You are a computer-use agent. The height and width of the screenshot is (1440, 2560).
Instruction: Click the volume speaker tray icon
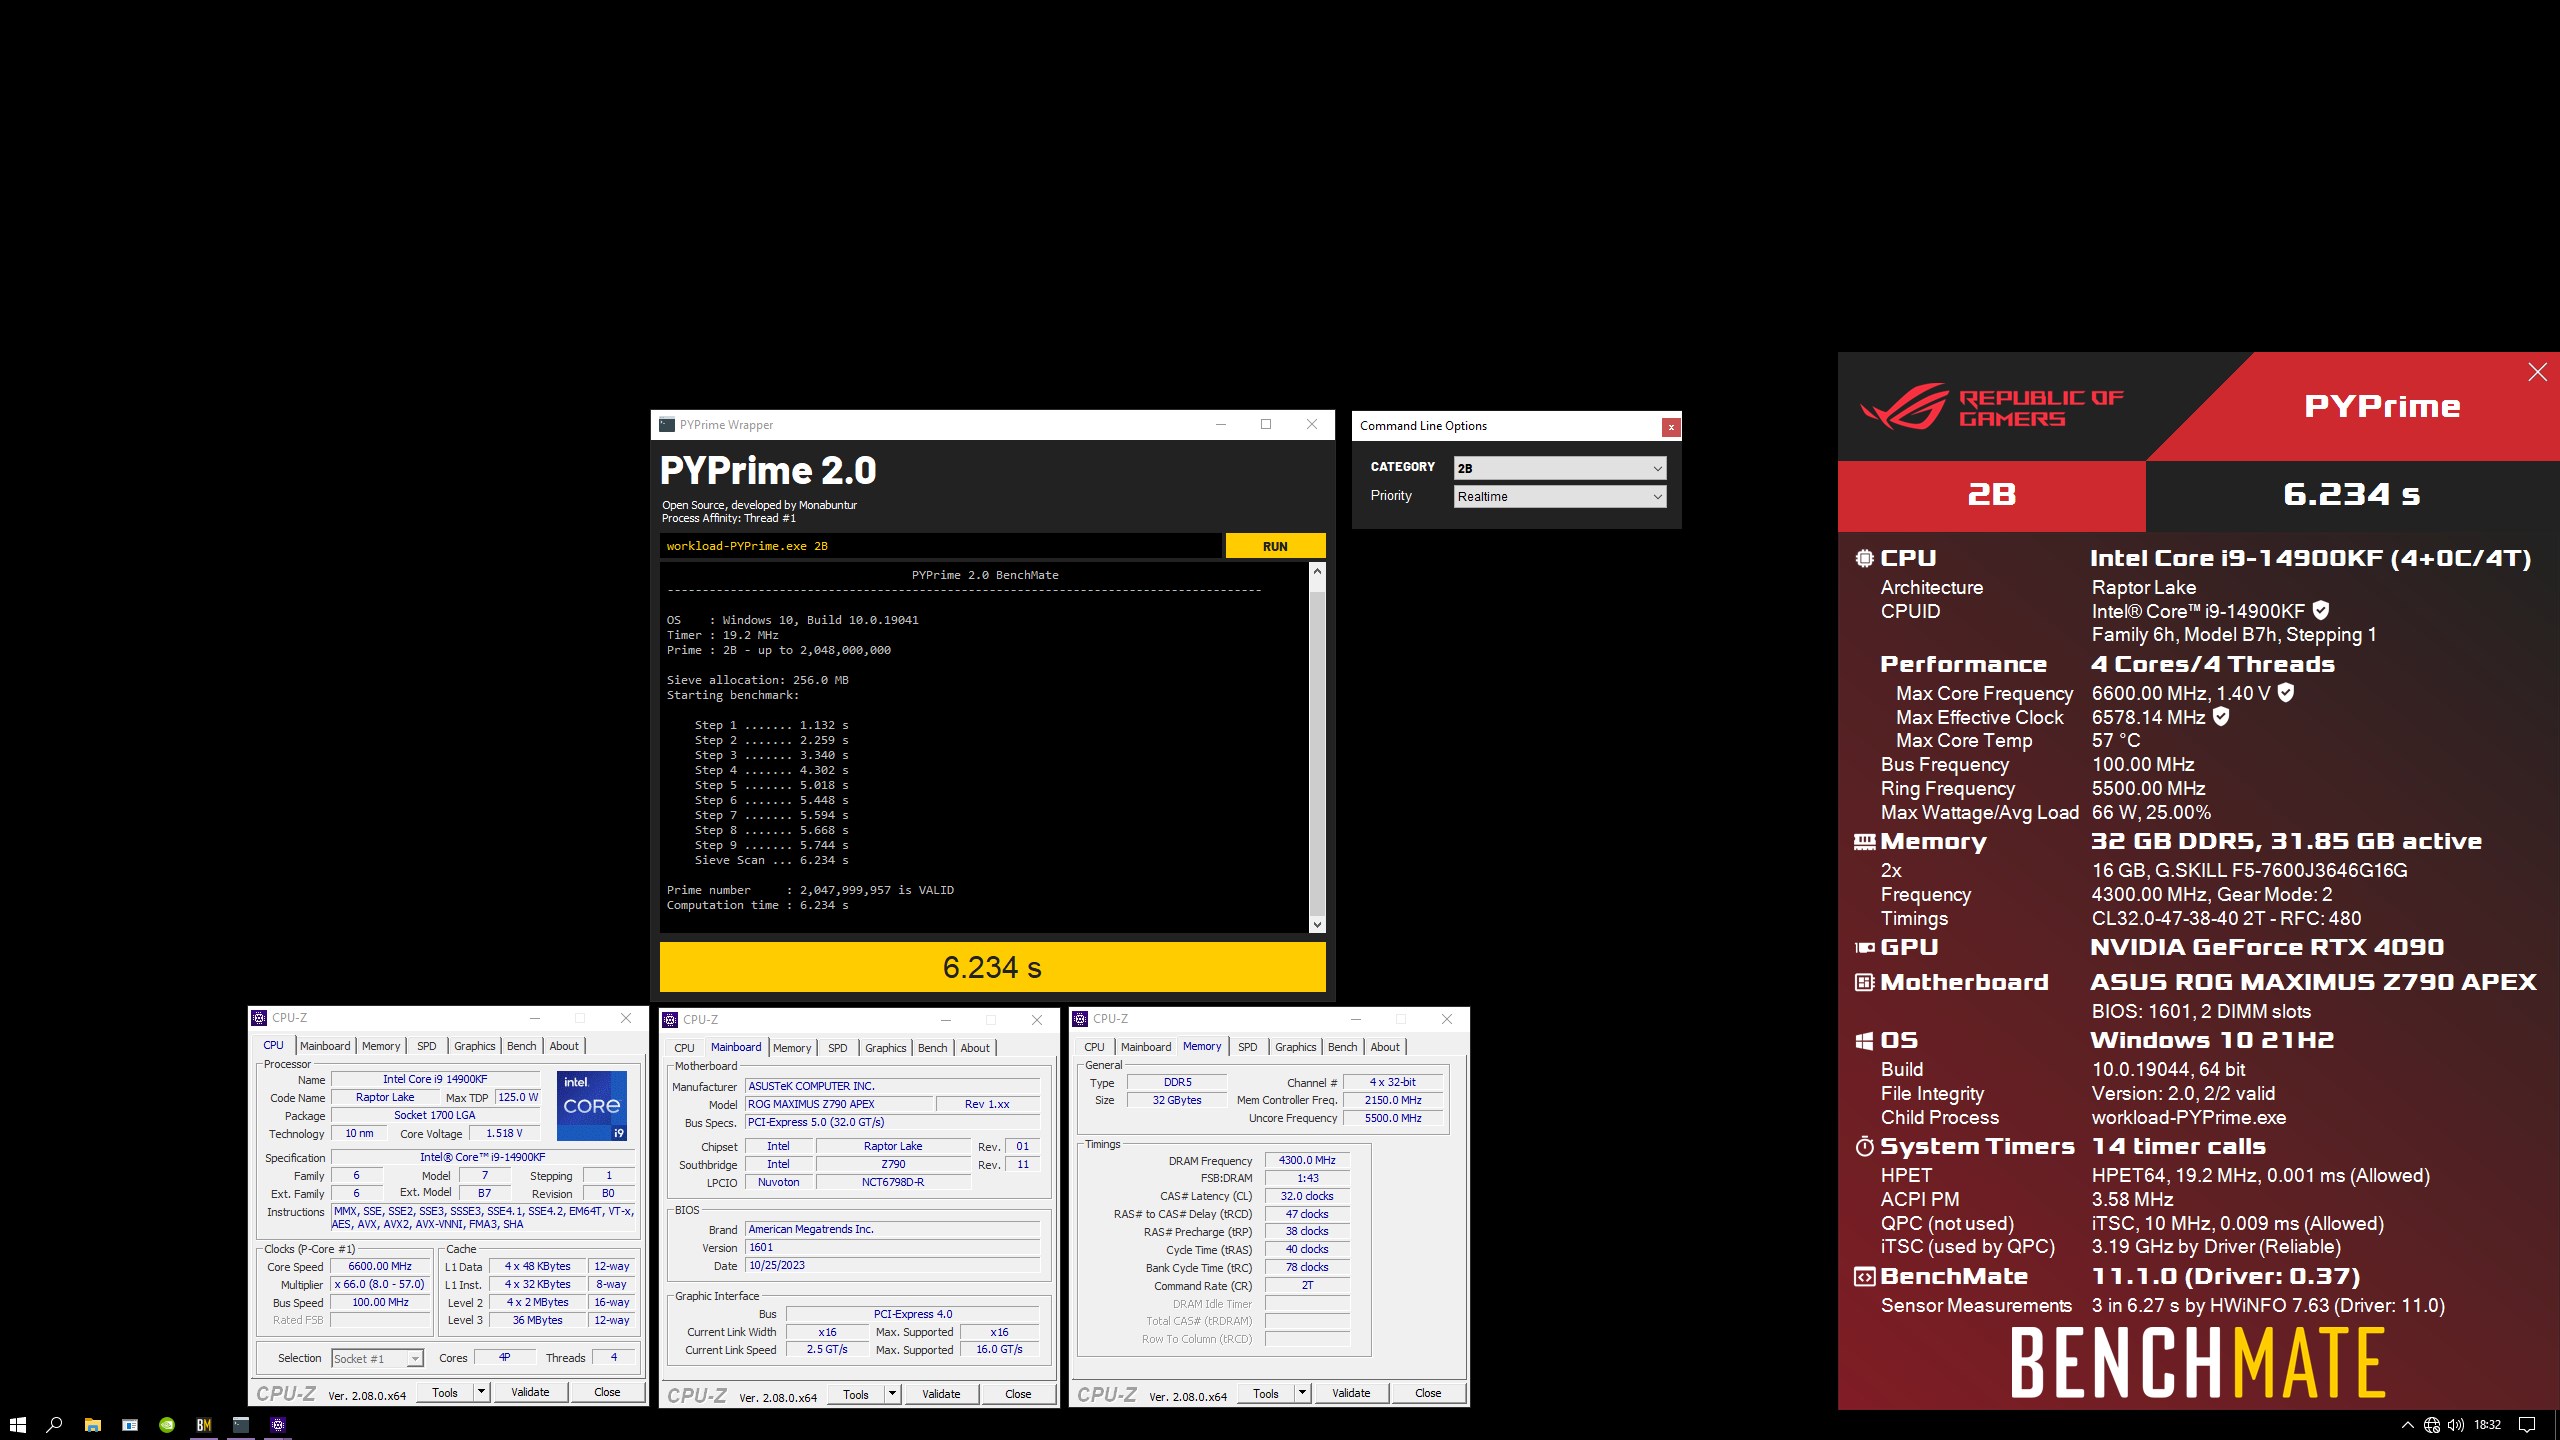tap(2456, 1425)
